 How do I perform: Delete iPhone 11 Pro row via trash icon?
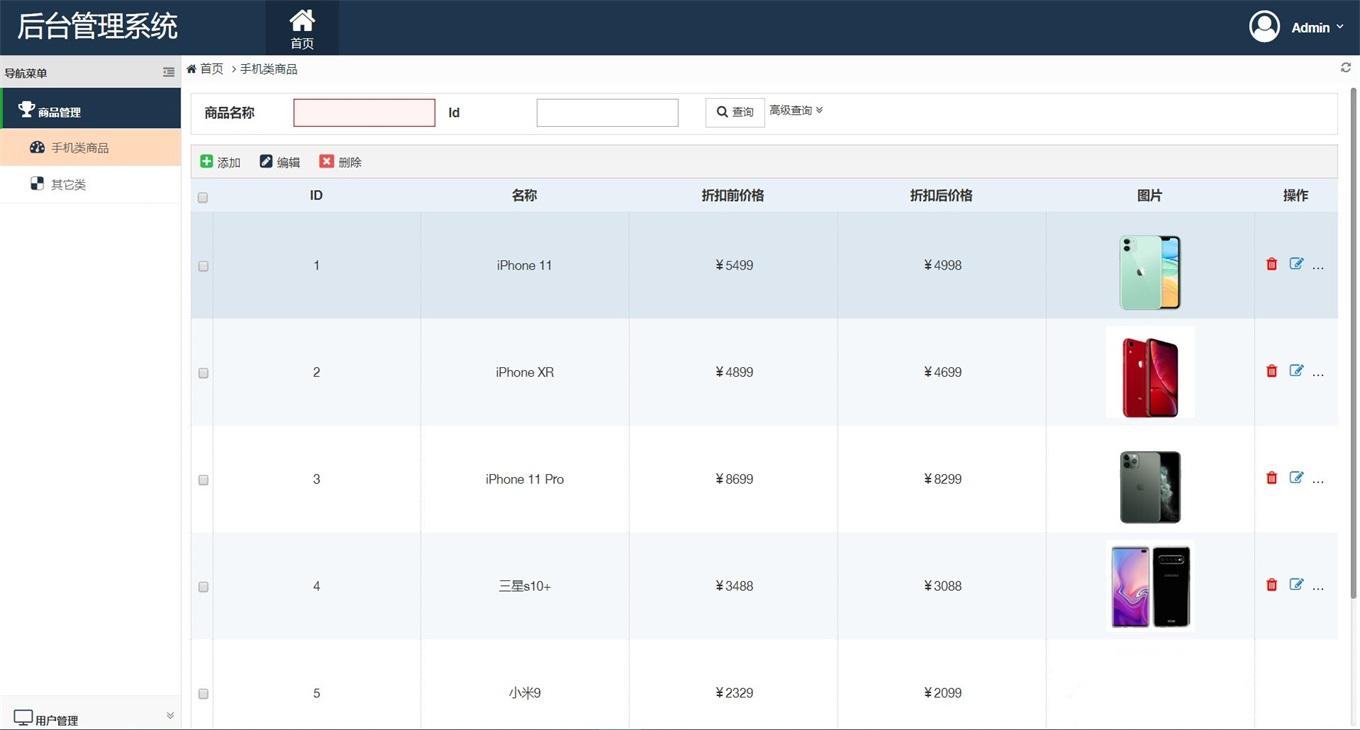click(x=1272, y=478)
